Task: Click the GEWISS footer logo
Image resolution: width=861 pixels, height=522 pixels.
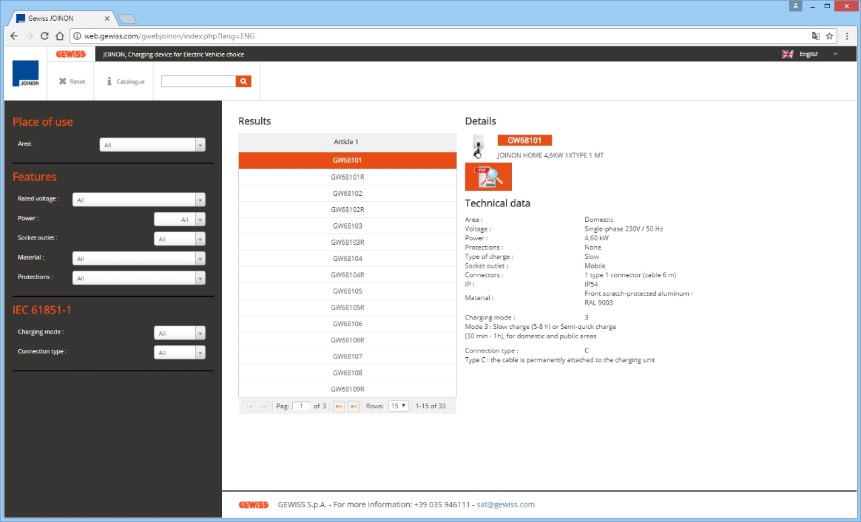Action: click(x=253, y=505)
